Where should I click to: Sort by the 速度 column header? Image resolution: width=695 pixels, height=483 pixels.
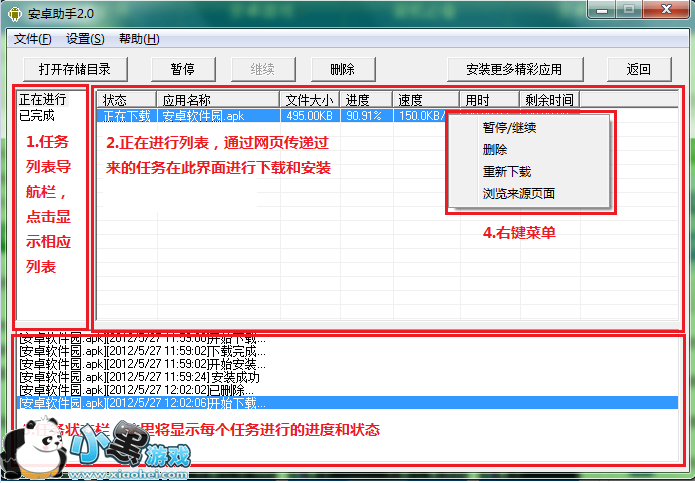point(426,100)
